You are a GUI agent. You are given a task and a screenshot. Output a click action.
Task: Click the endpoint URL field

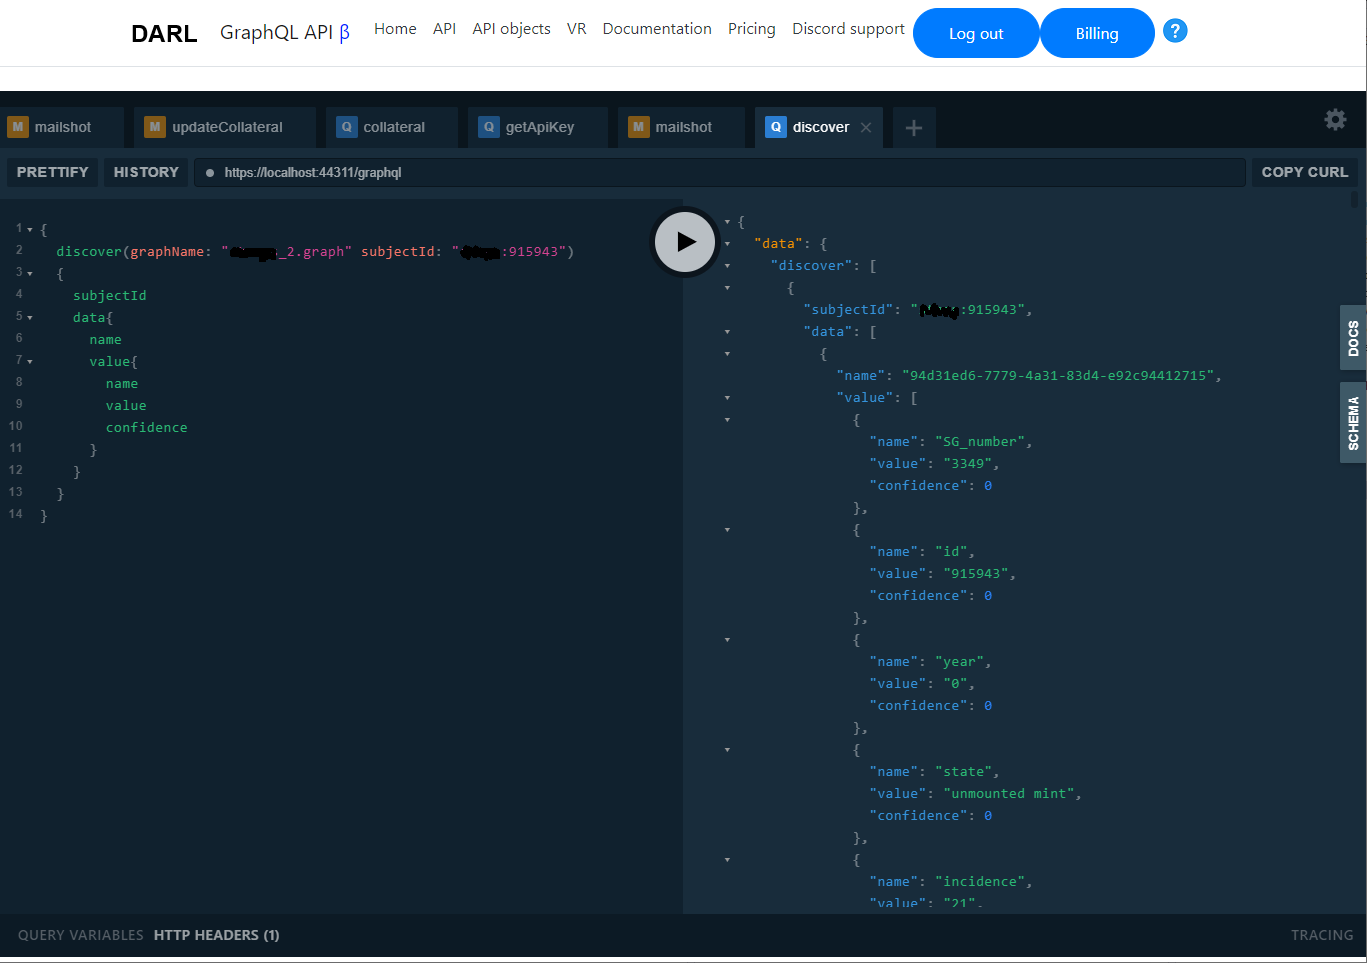(720, 172)
